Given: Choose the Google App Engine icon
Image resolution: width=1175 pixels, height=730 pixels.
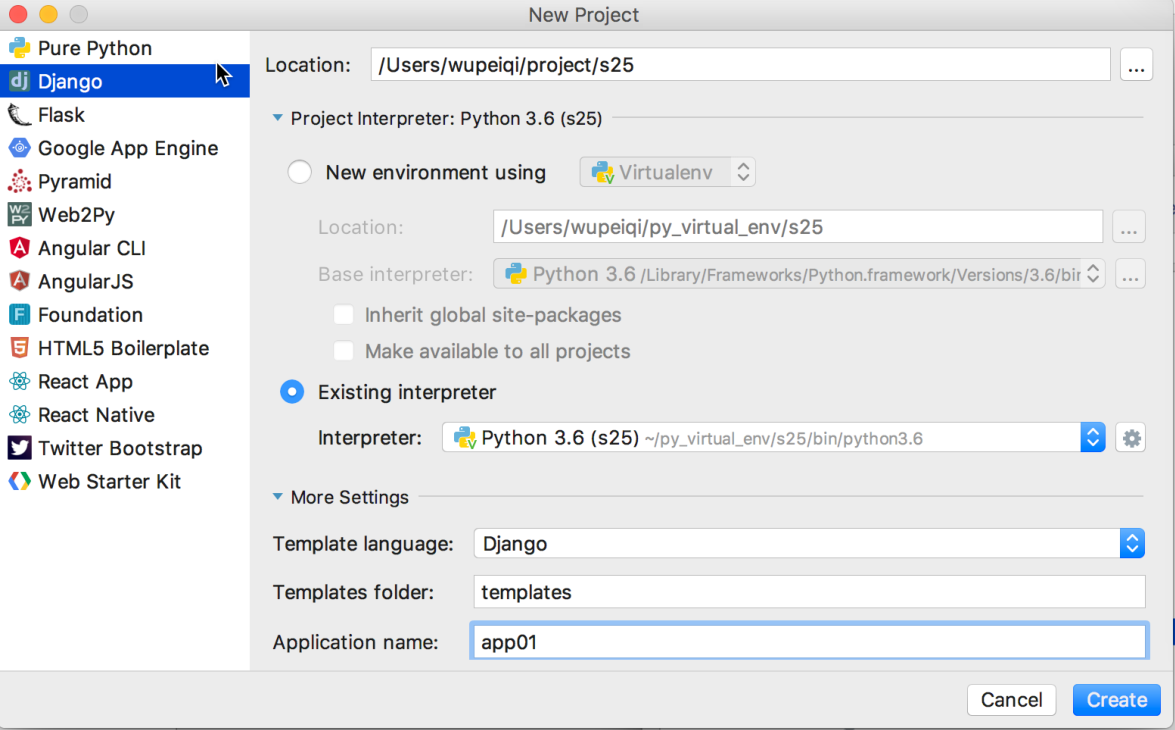Looking at the screenshot, I should (x=19, y=148).
